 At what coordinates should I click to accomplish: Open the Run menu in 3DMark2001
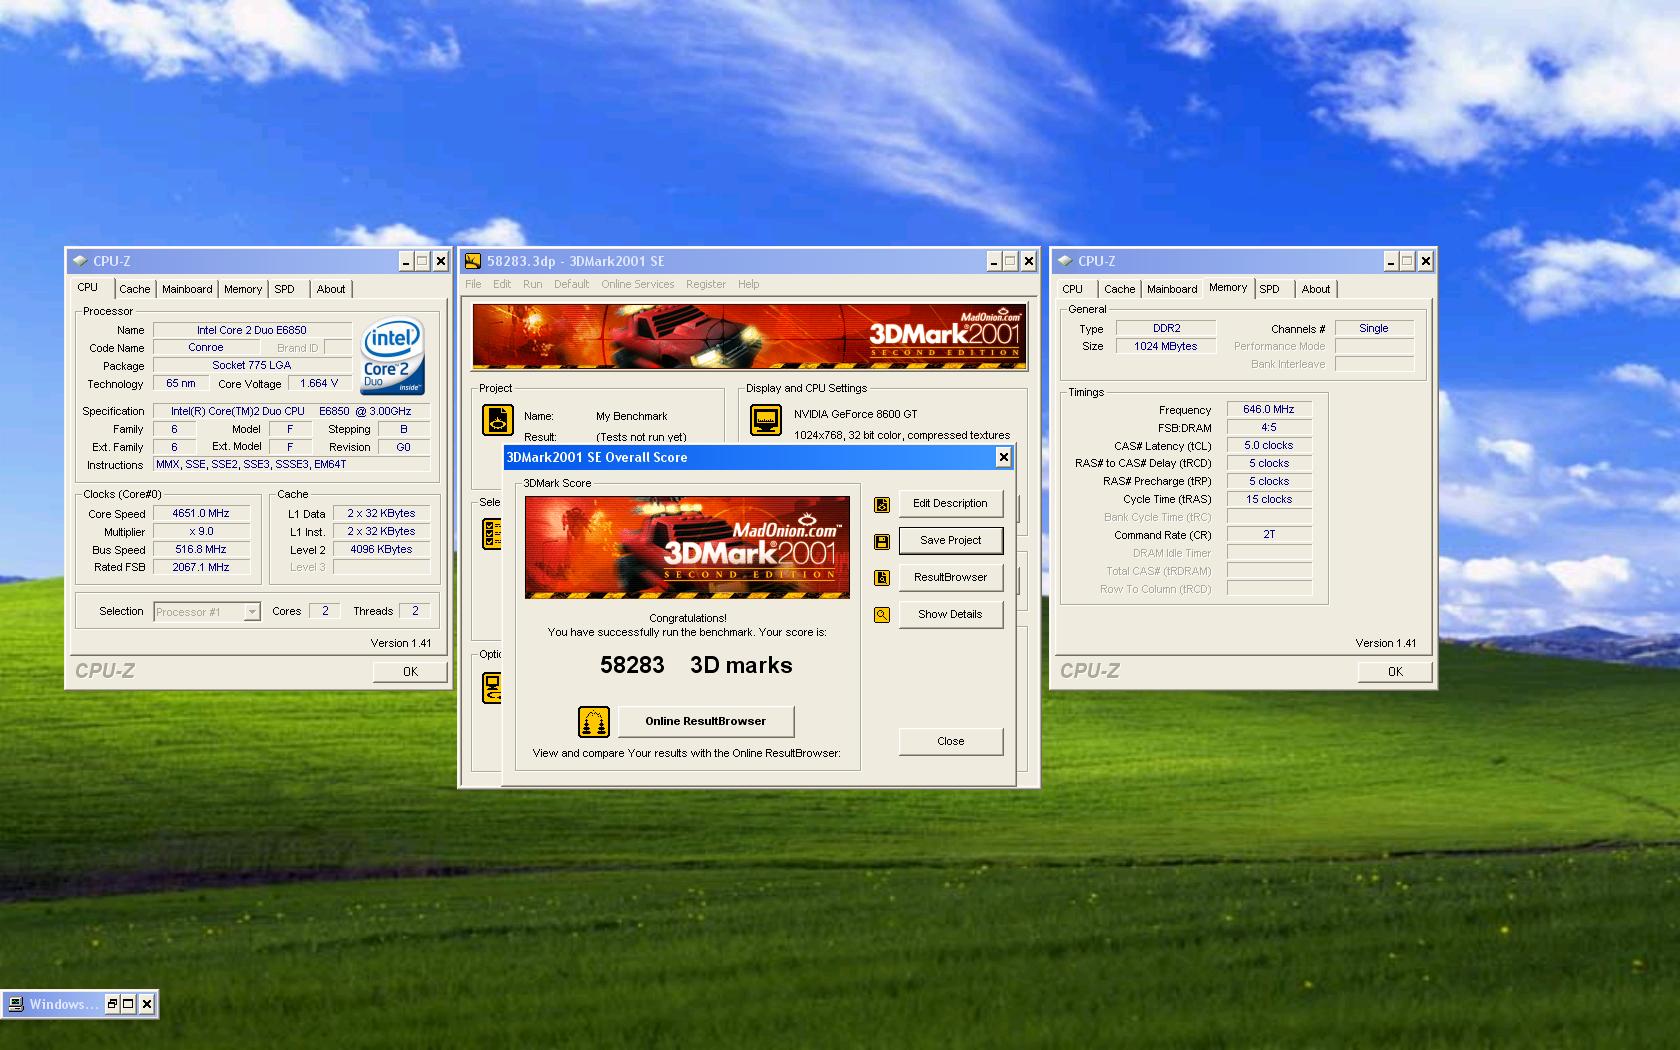point(533,284)
